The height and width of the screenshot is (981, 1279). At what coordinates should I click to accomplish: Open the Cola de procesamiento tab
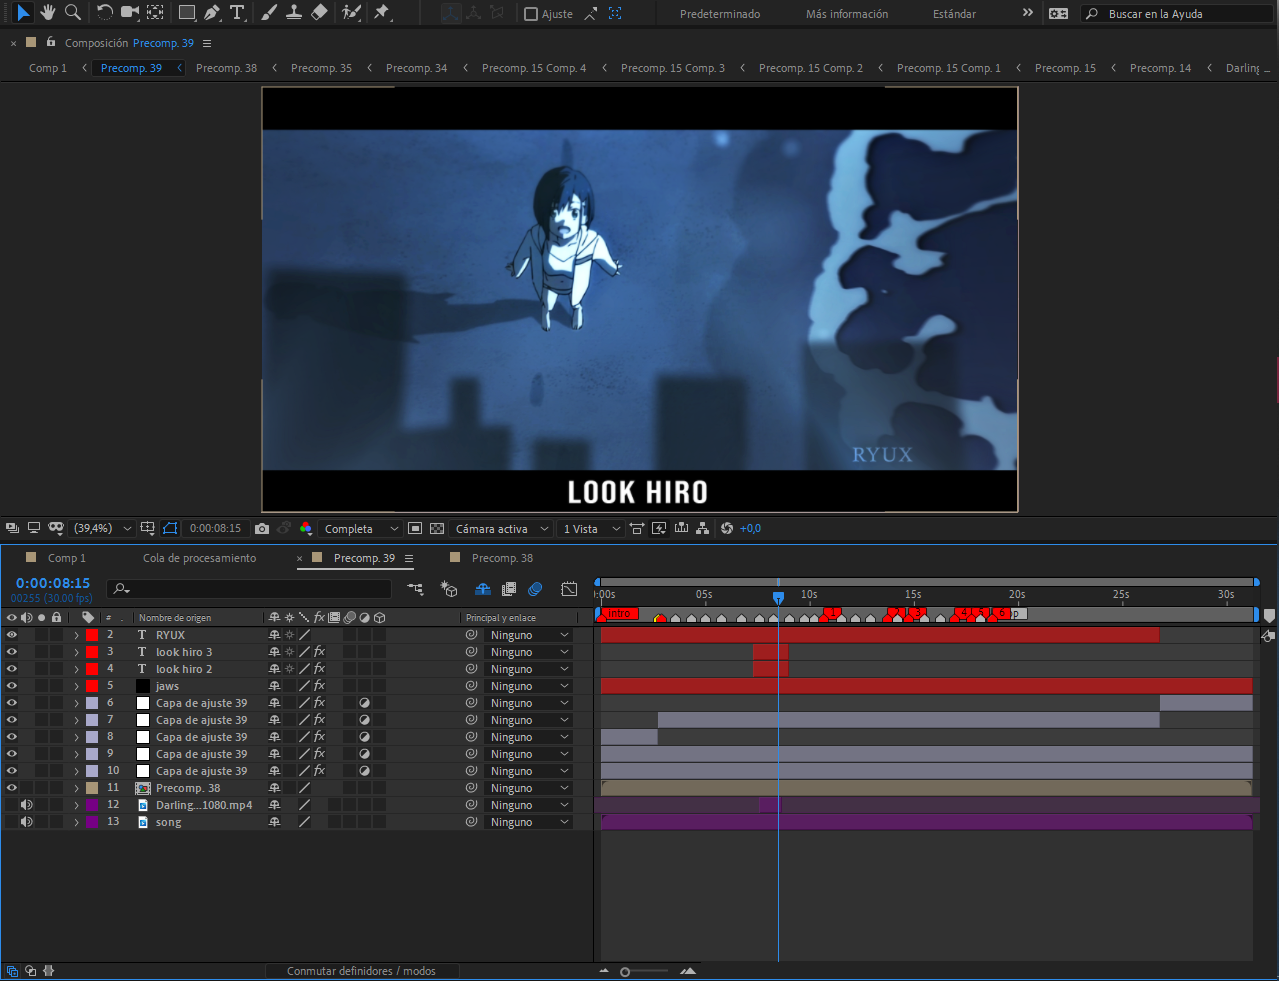tap(199, 558)
